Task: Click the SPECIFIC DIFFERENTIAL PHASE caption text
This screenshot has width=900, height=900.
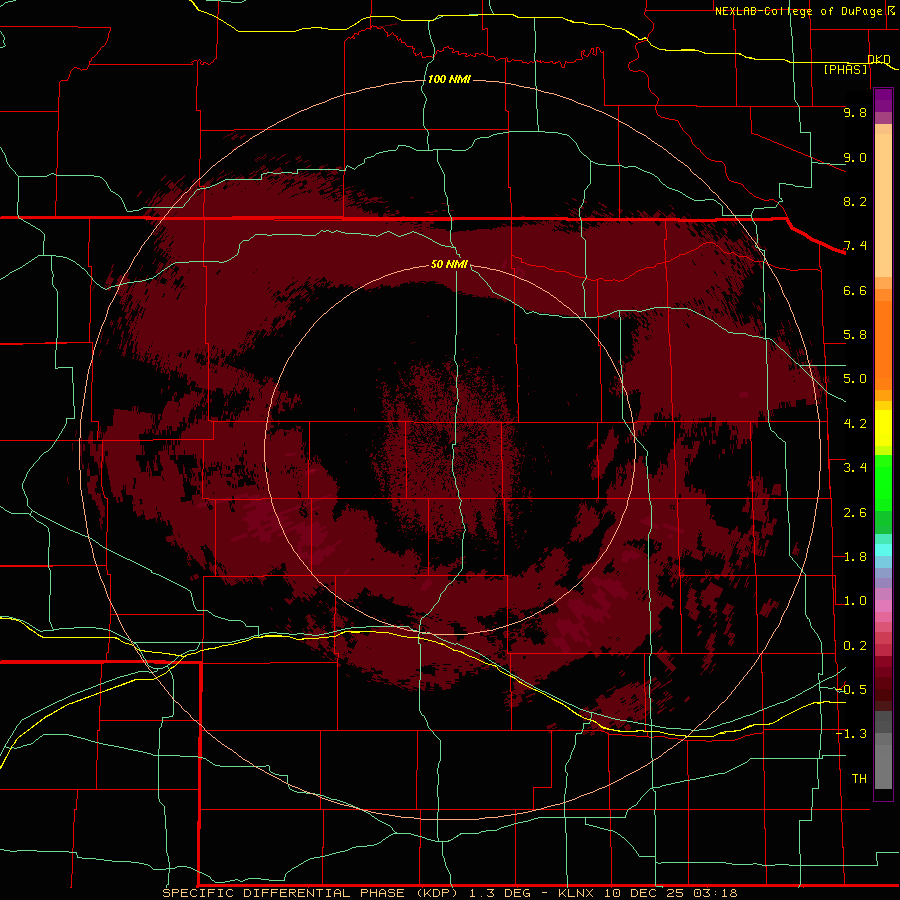Action: click(x=282, y=893)
